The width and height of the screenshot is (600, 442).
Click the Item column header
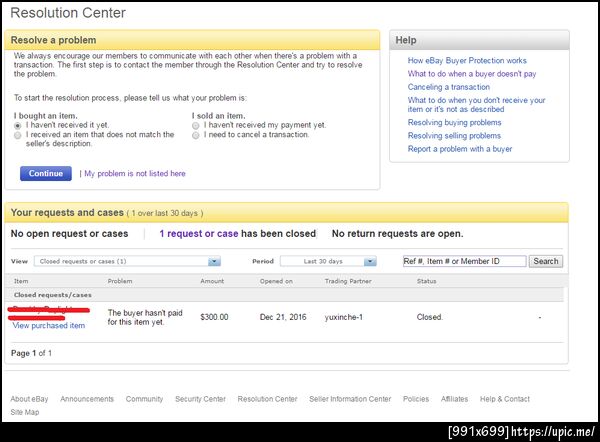(21, 281)
